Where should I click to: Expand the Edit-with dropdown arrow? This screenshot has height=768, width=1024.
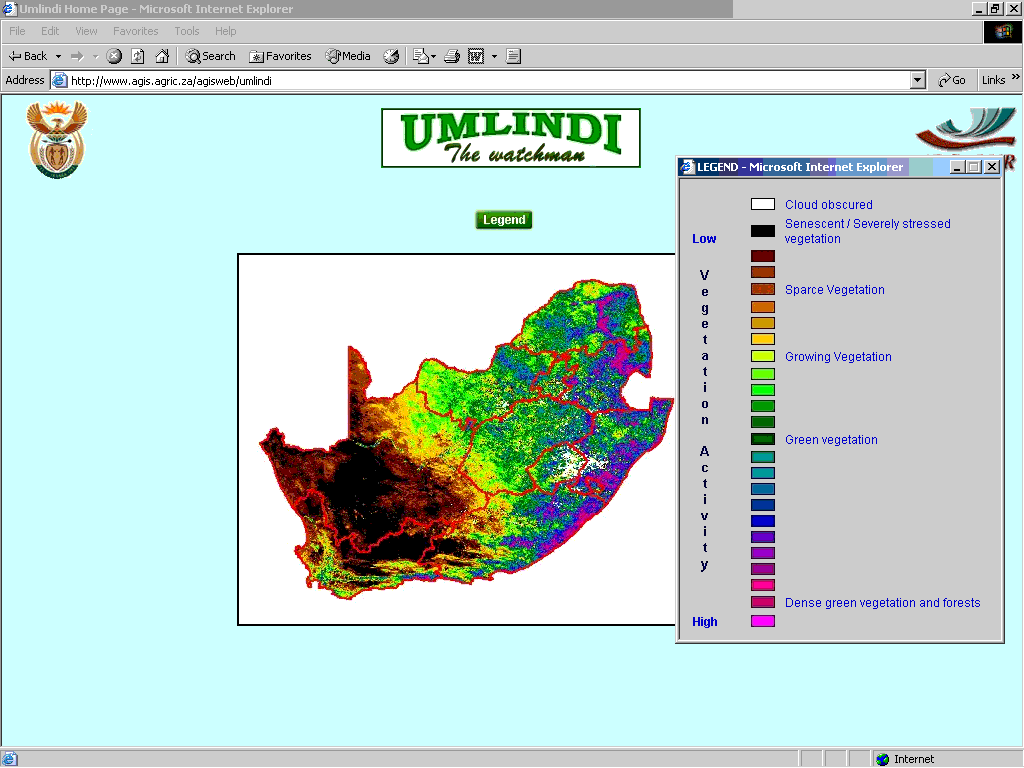click(494, 56)
